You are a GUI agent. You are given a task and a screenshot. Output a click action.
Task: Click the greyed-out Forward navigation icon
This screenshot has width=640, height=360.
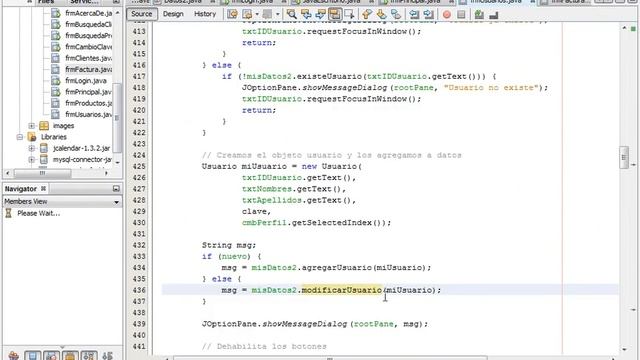pyautogui.click(x=267, y=15)
